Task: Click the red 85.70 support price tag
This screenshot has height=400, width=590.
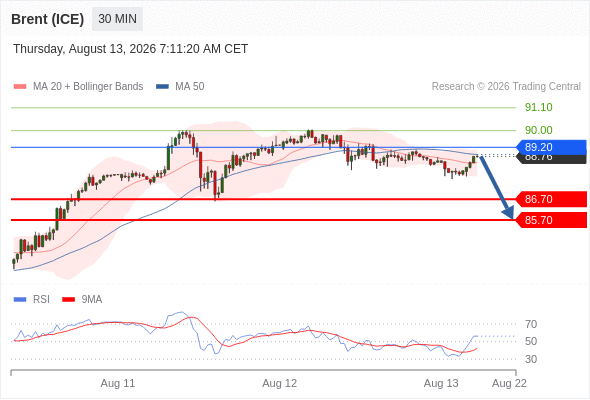Action: point(551,220)
